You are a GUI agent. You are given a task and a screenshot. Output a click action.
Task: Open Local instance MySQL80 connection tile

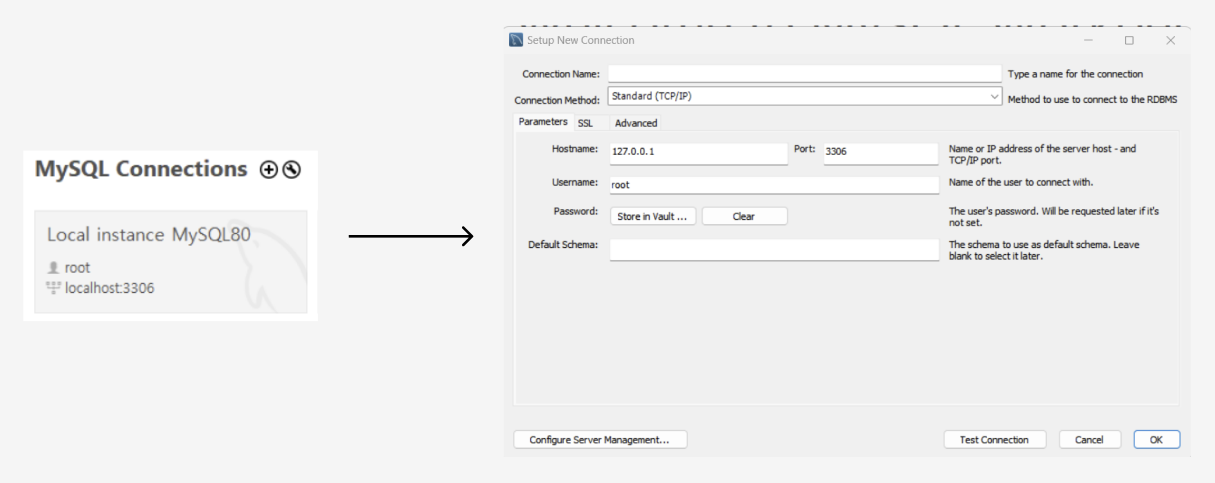(x=171, y=262)
